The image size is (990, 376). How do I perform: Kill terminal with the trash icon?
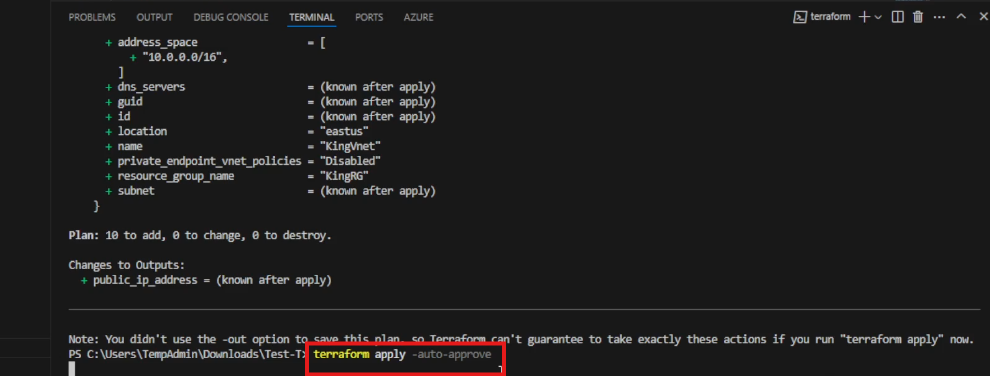[x=919, y=17]
